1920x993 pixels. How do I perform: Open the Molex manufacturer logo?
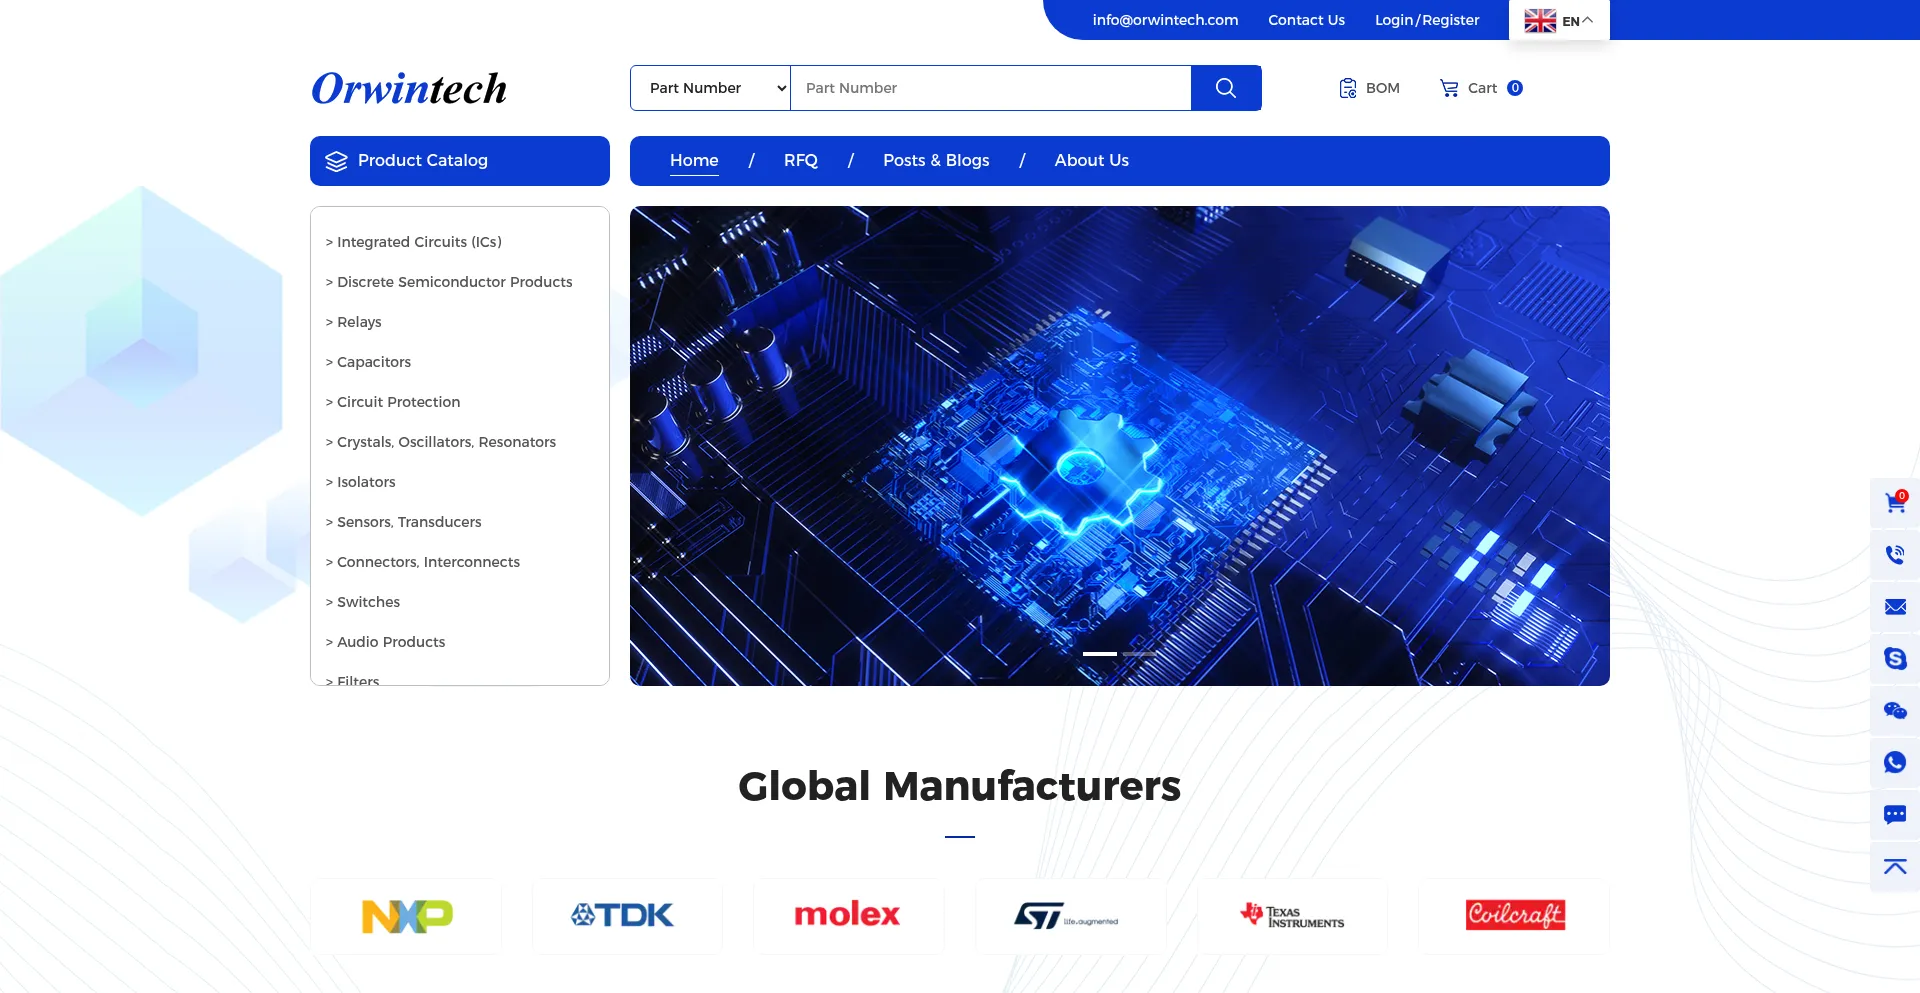point(848,916)
